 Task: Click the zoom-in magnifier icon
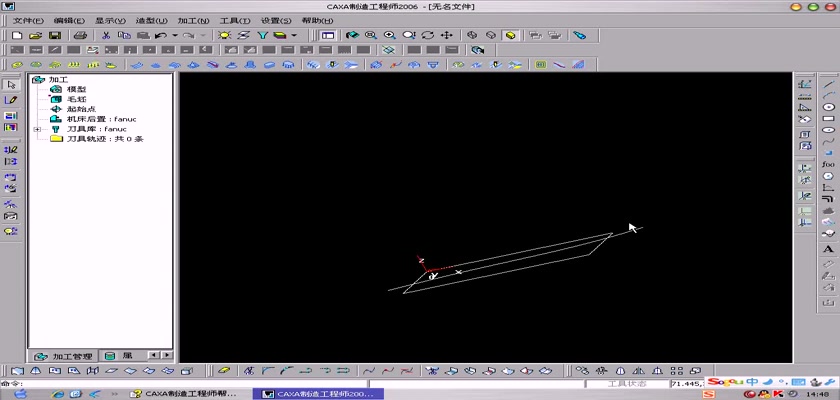coord(389,35)
